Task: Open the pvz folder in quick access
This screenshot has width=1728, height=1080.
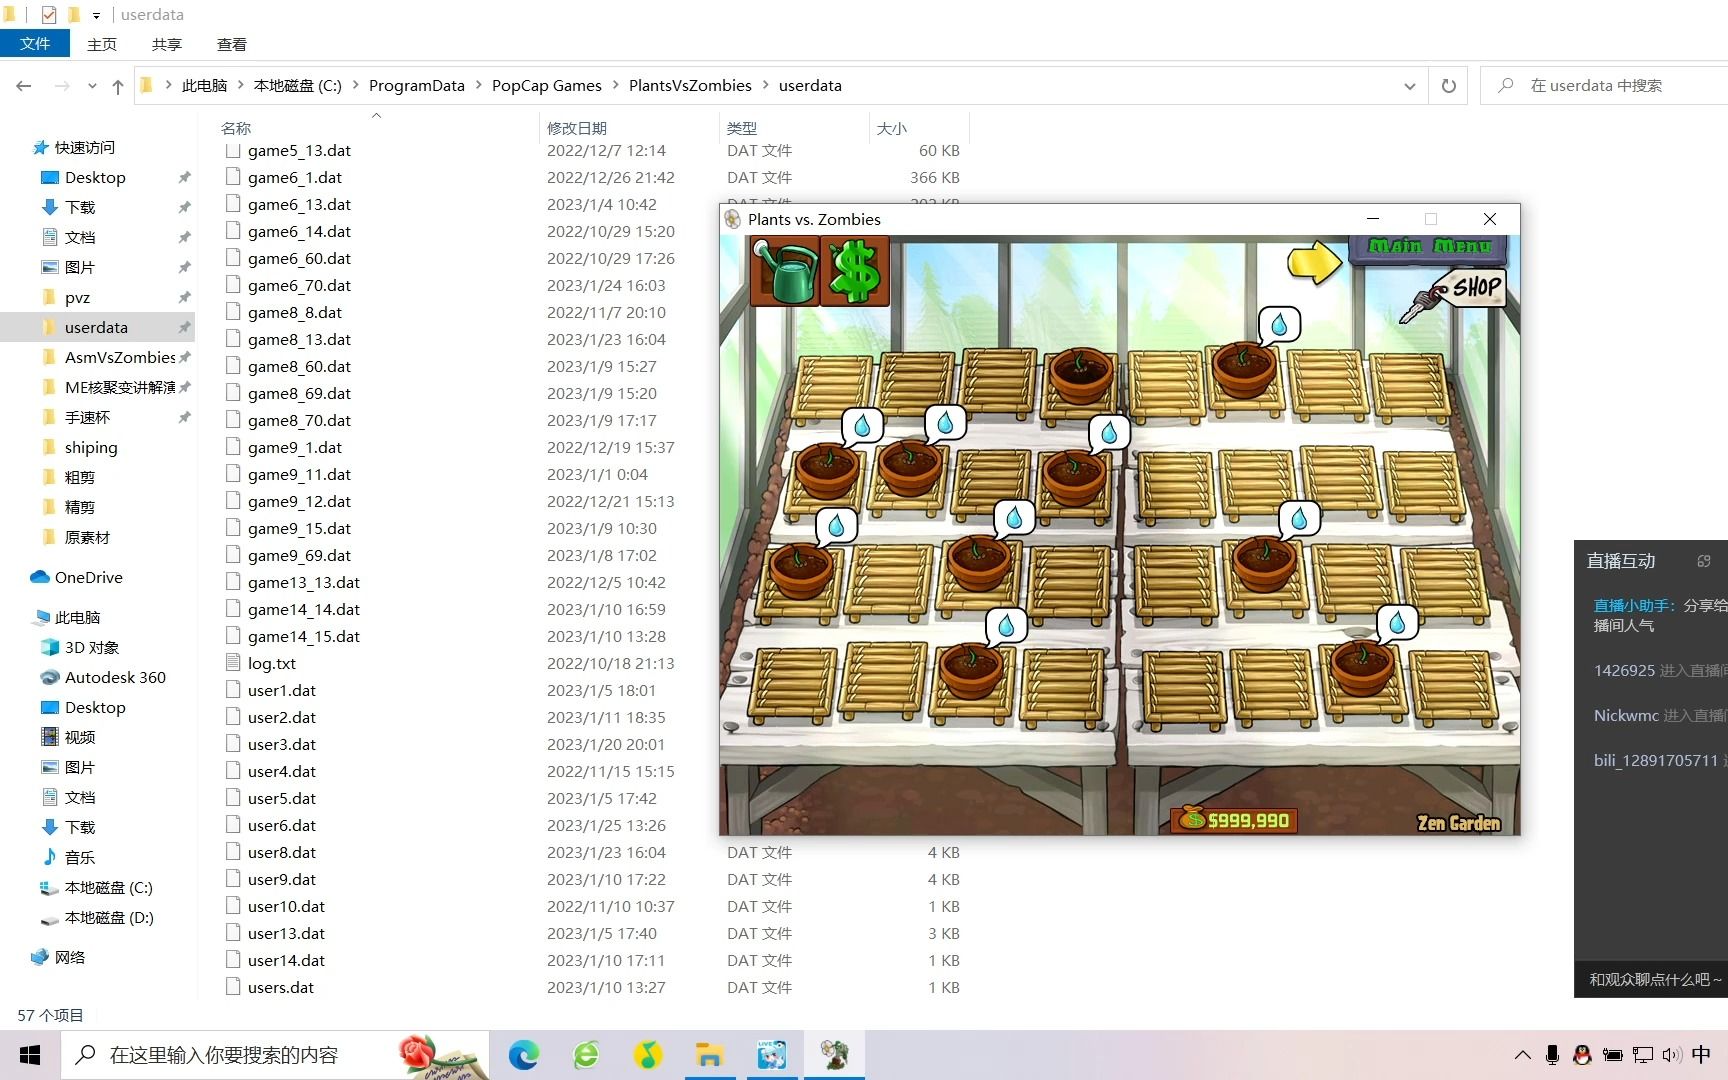Action: click(x=77, y=297)
